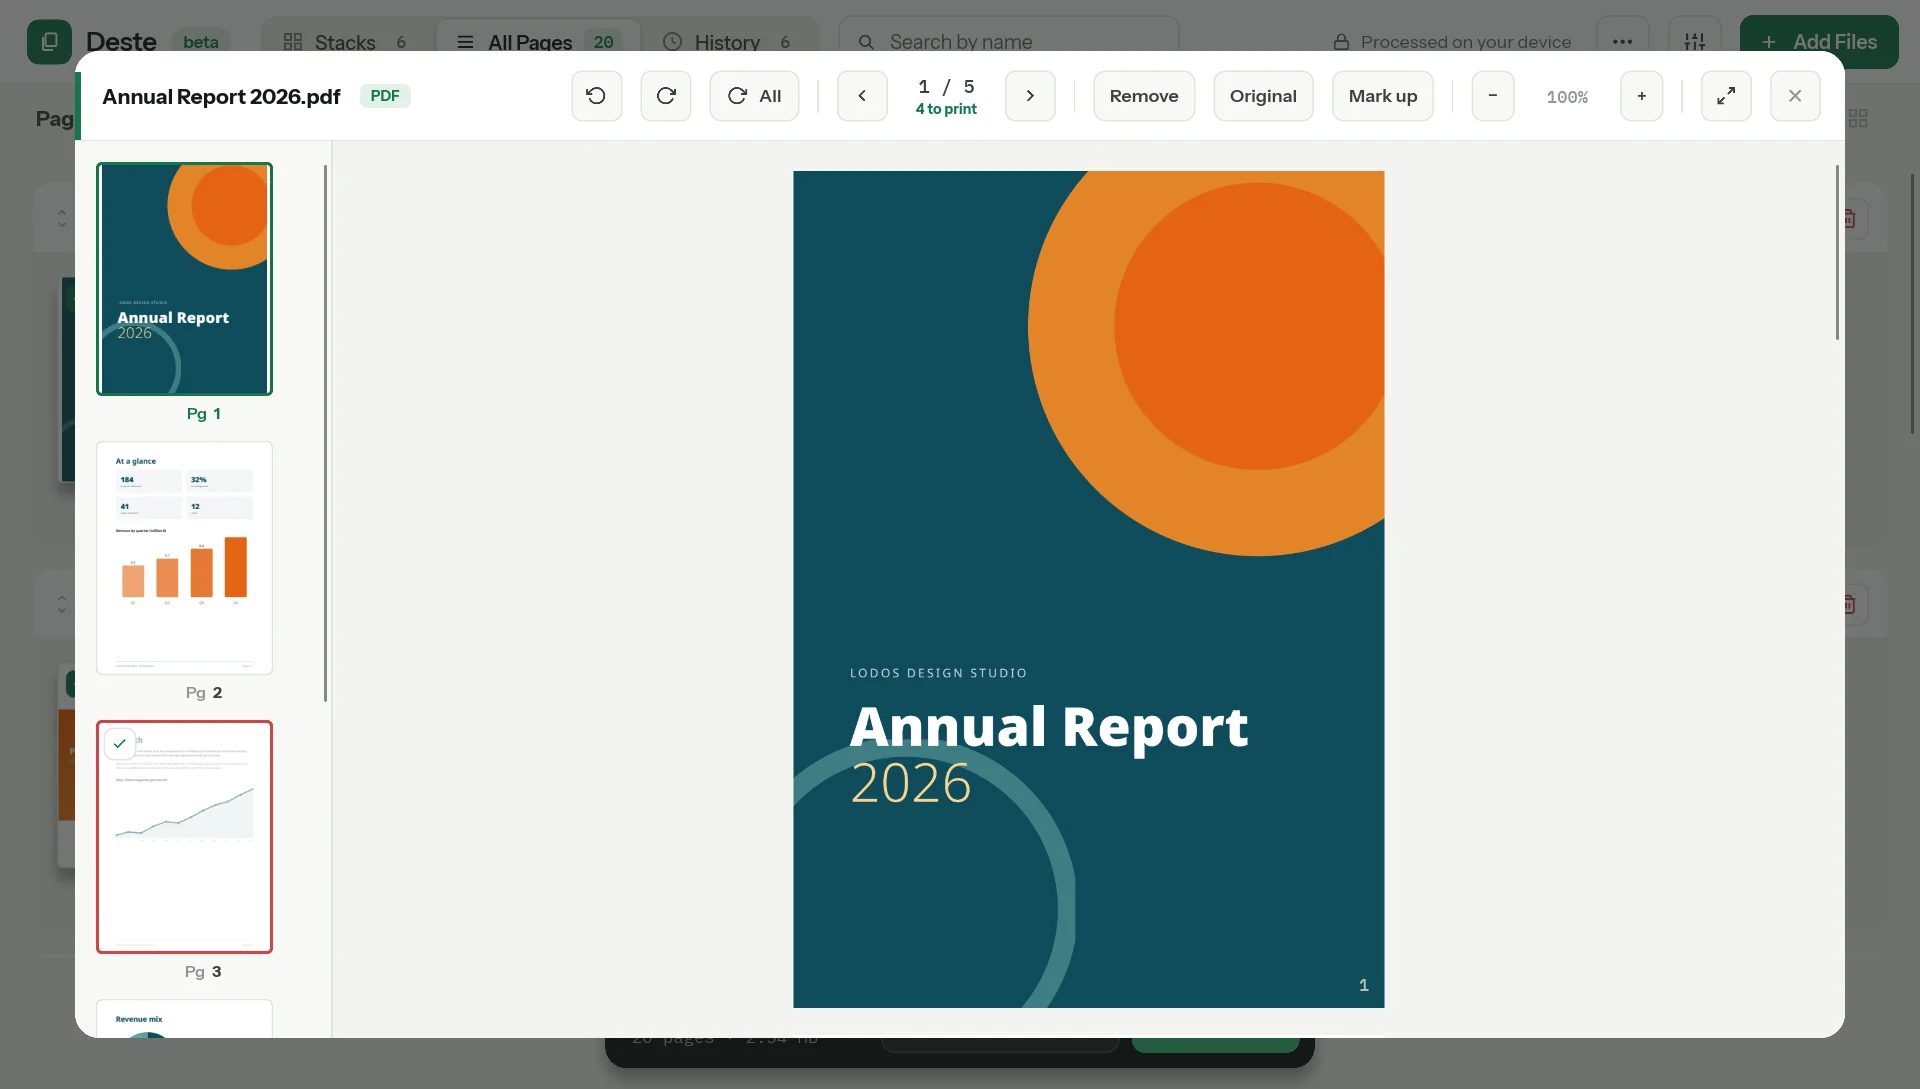Open the settings sliders icon
1920x1089 pixels.
[x=1695, y=42]
